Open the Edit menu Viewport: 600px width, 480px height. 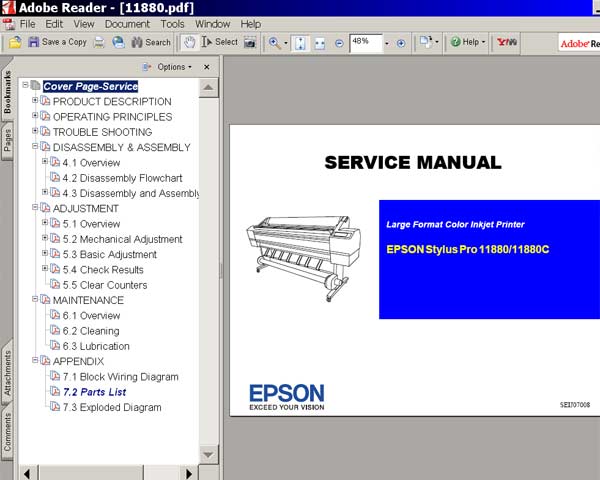click(x=54, y=24)
